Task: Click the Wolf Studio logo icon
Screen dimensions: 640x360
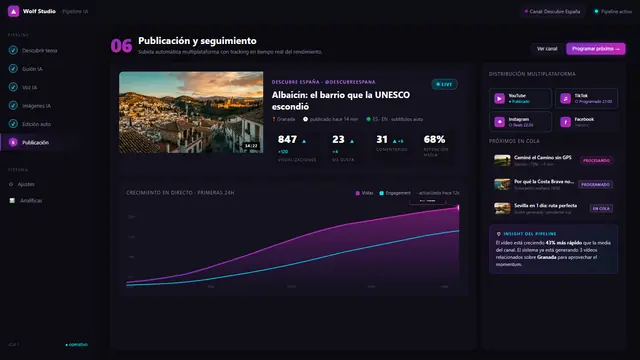Action: [13, 11]
